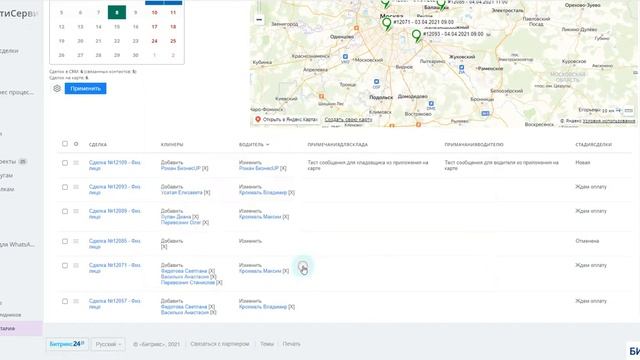This screenshot has height=360, width=640.
Task: Select date 30 in the calendar
Action: (x=136, y=56)
